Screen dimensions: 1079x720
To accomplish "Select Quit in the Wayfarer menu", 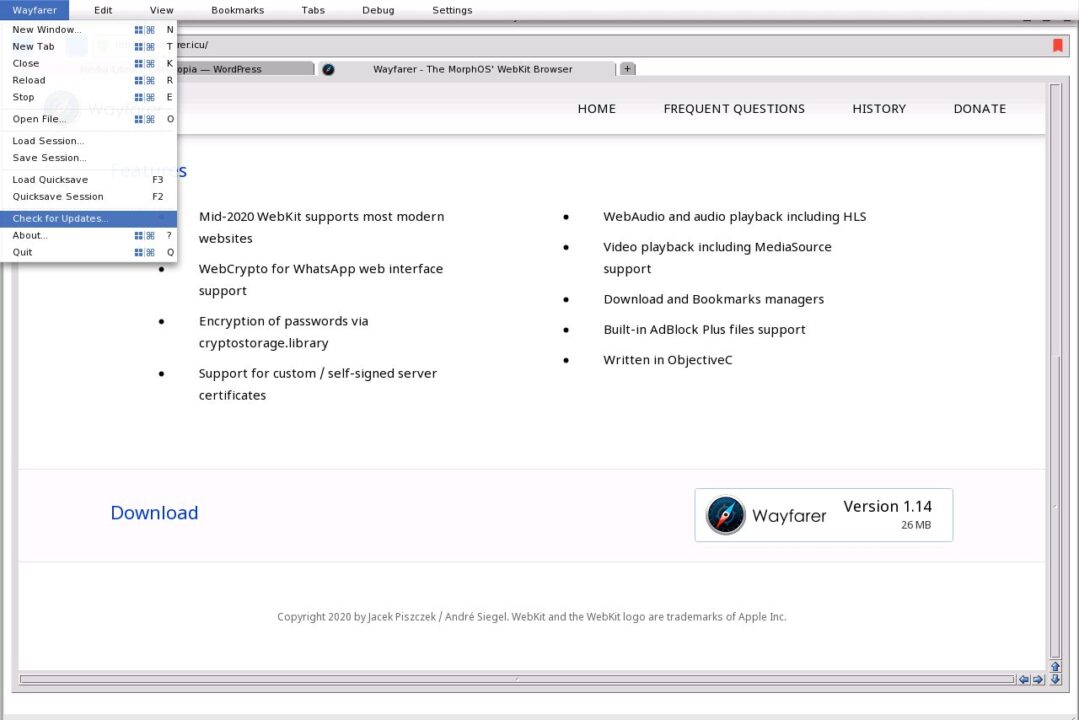I will tap(89, 252).
